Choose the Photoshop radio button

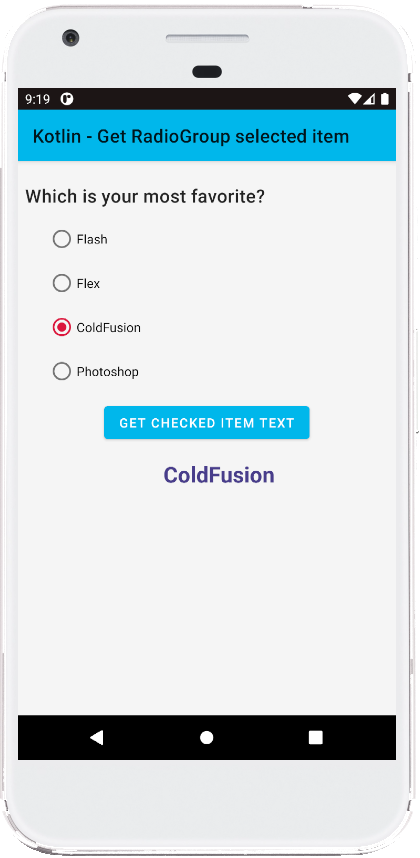(x=62, y=372)
